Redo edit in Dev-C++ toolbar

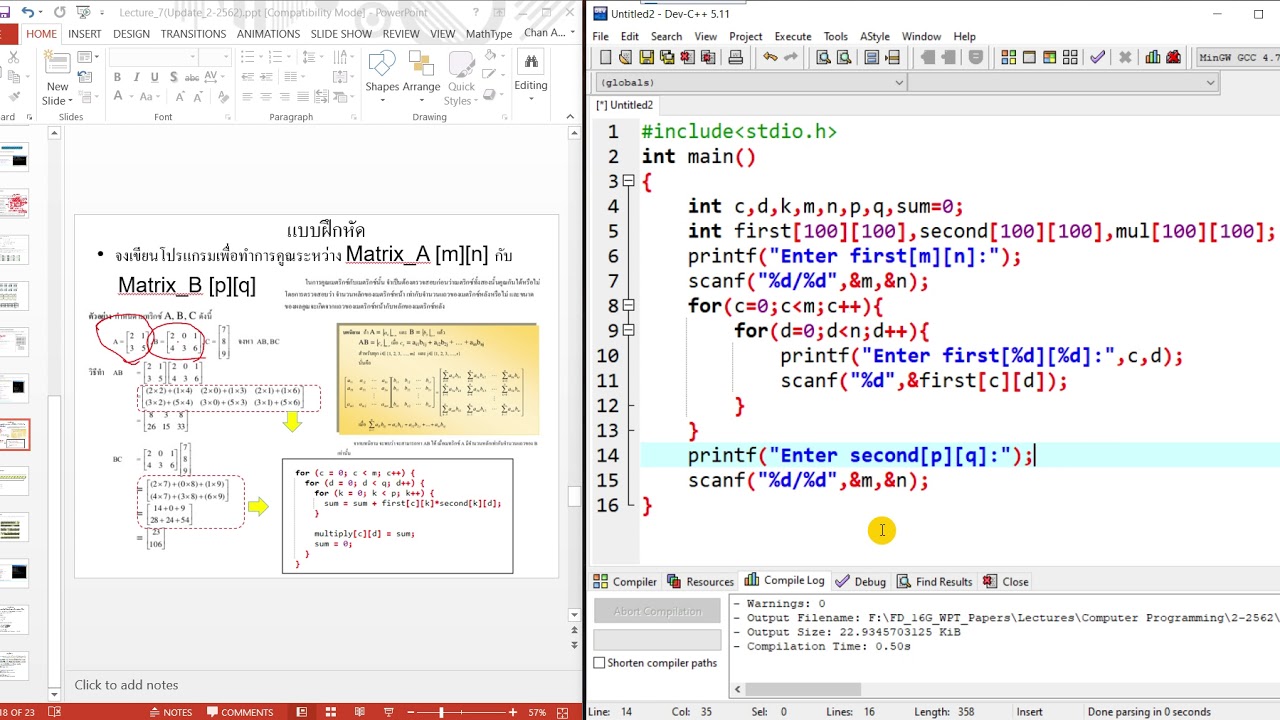(790, 58)
